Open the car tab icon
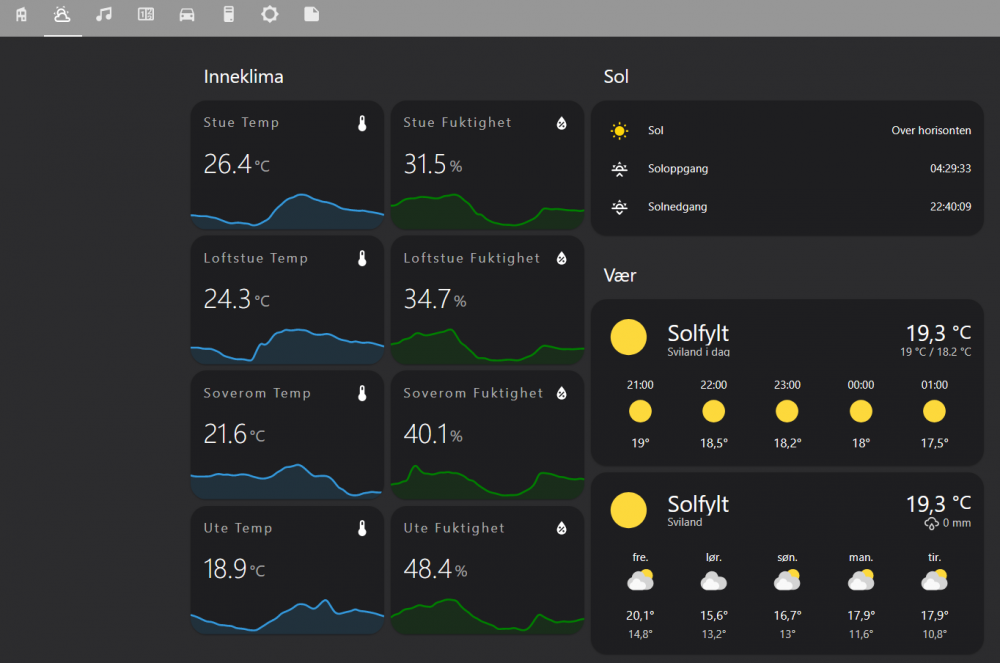The width and height of the screenshot is (1000, 663). [x=187, y=14]
